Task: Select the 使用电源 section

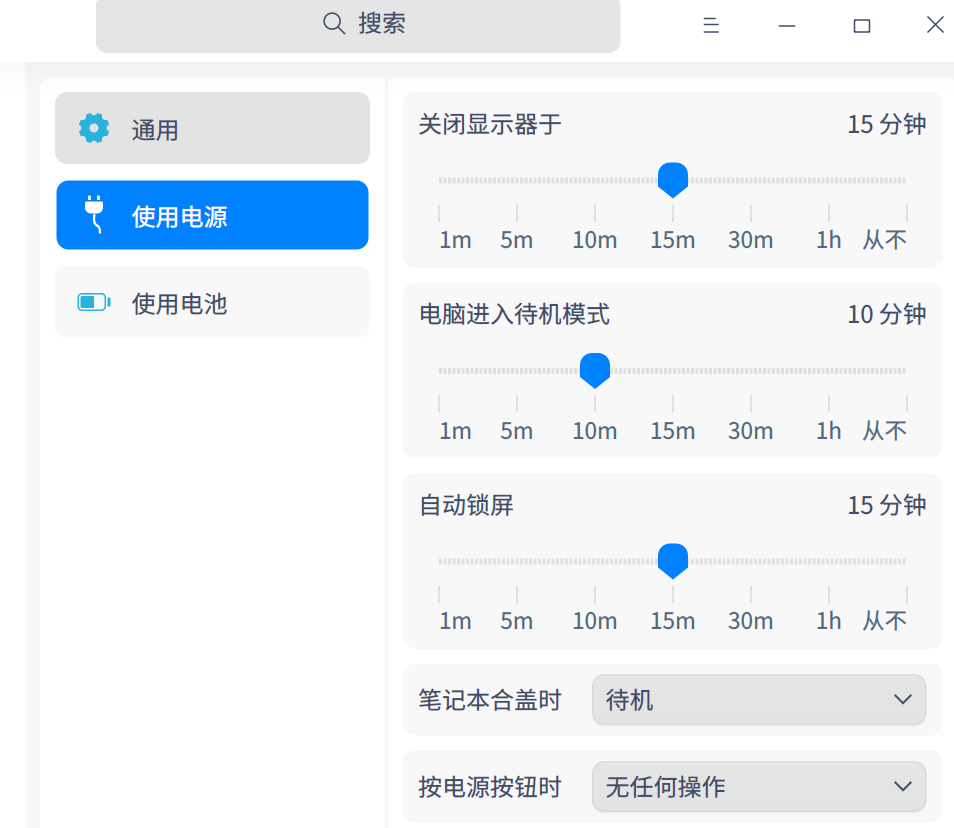Action: pos(212,215)
